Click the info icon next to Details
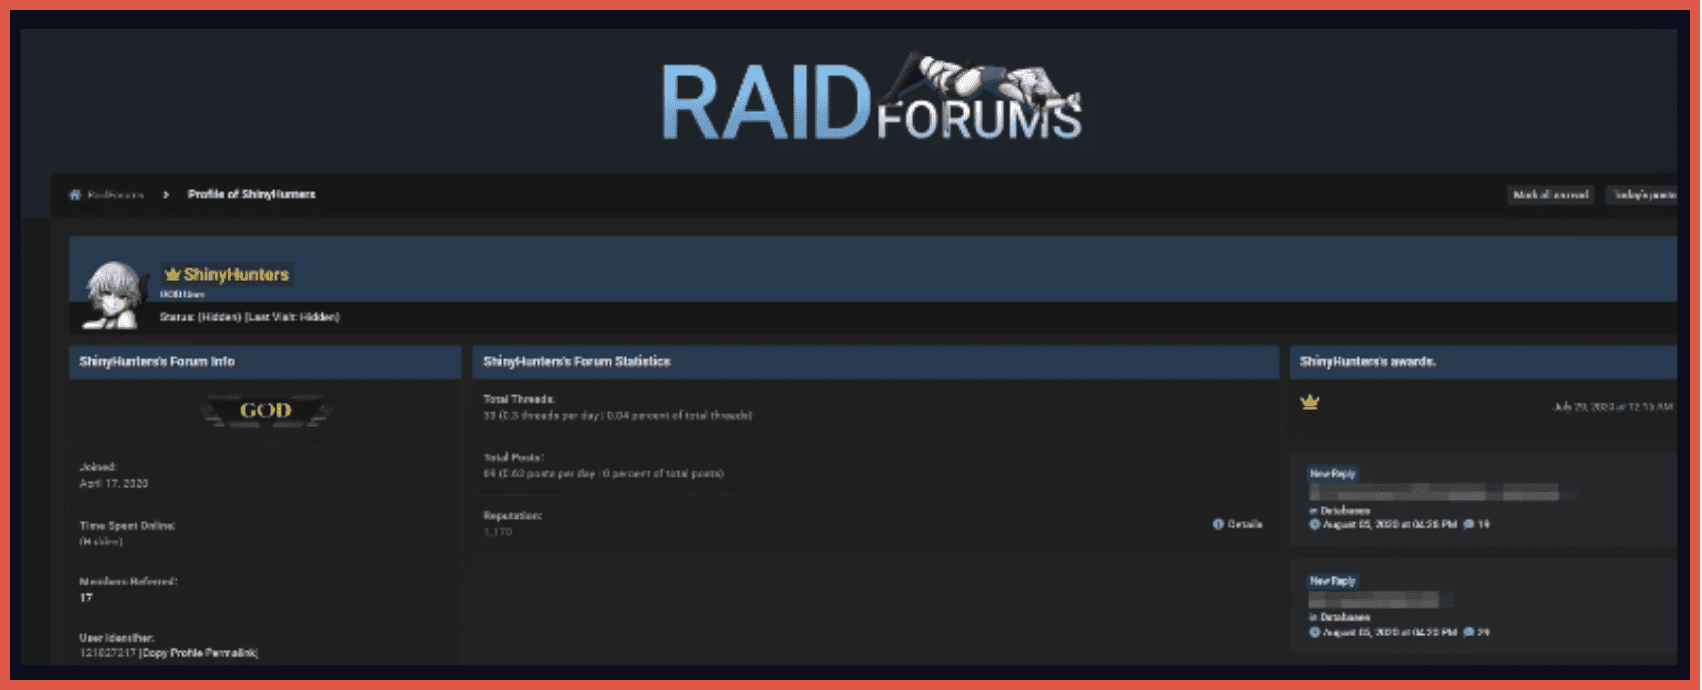The width and height of the screenshot is (1702, 690). 1218,524
